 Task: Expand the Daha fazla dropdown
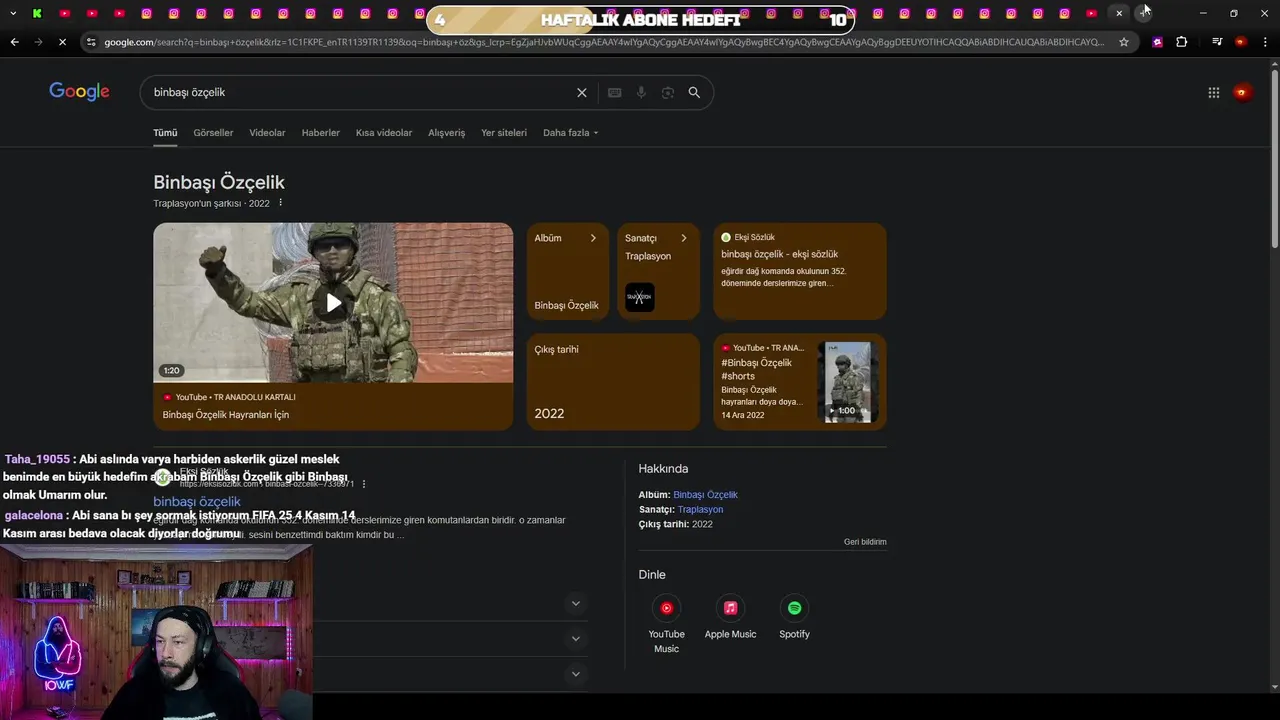570,133
